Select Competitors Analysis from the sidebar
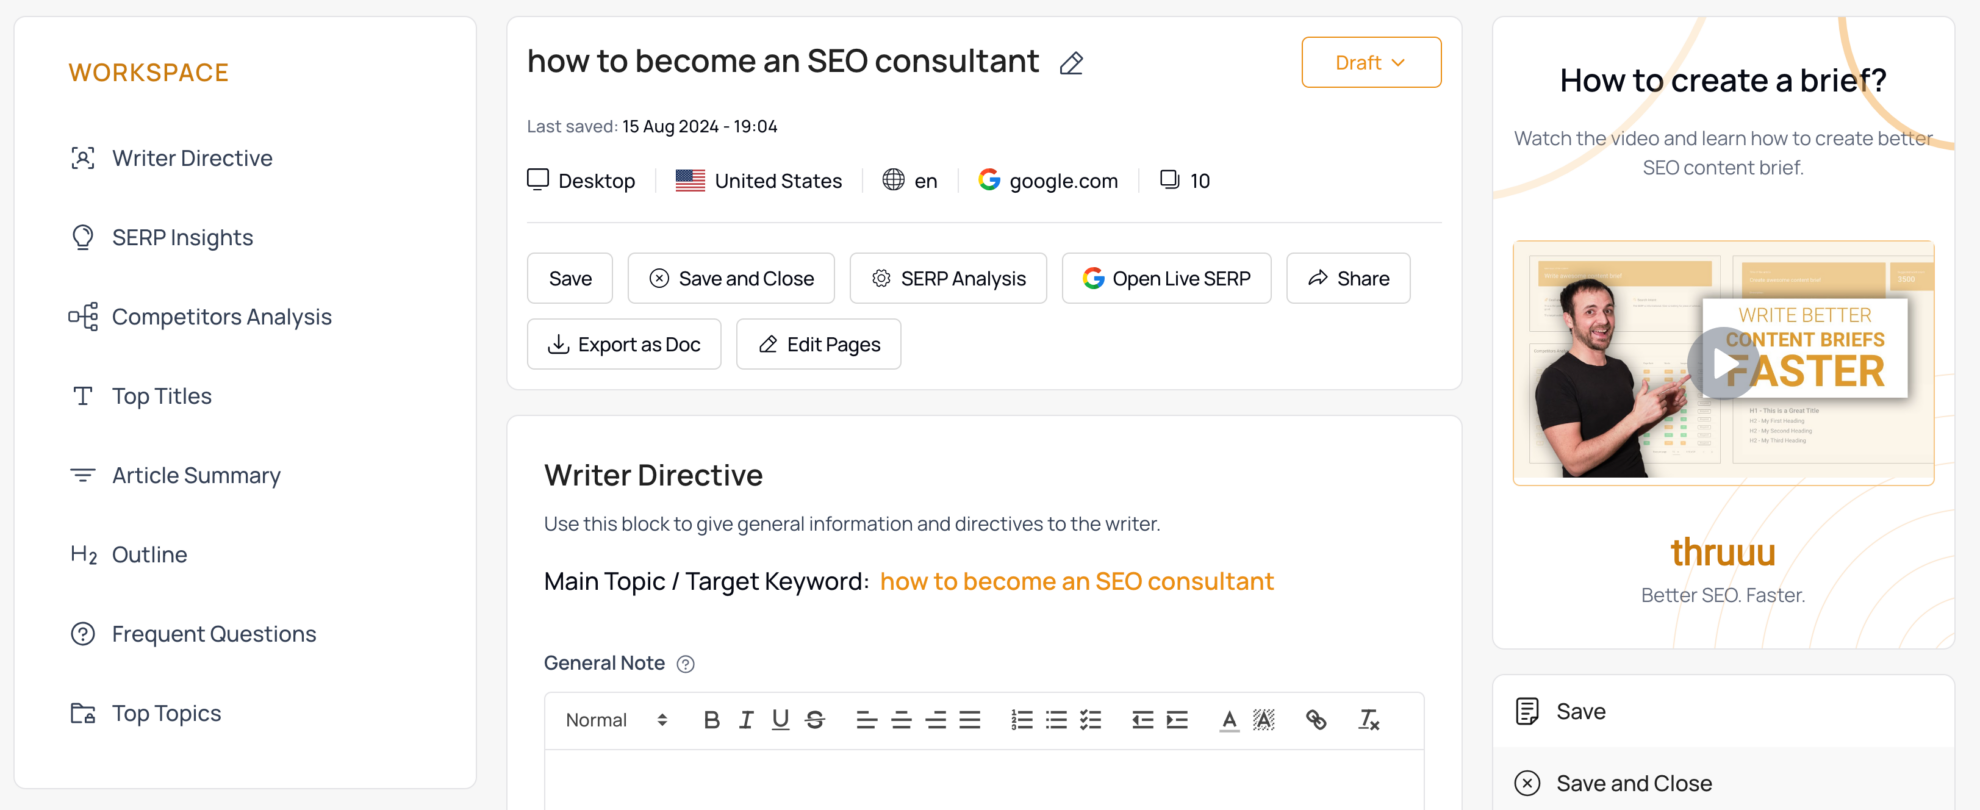This screenshot has height=810, width=1980. click(222, 316)
